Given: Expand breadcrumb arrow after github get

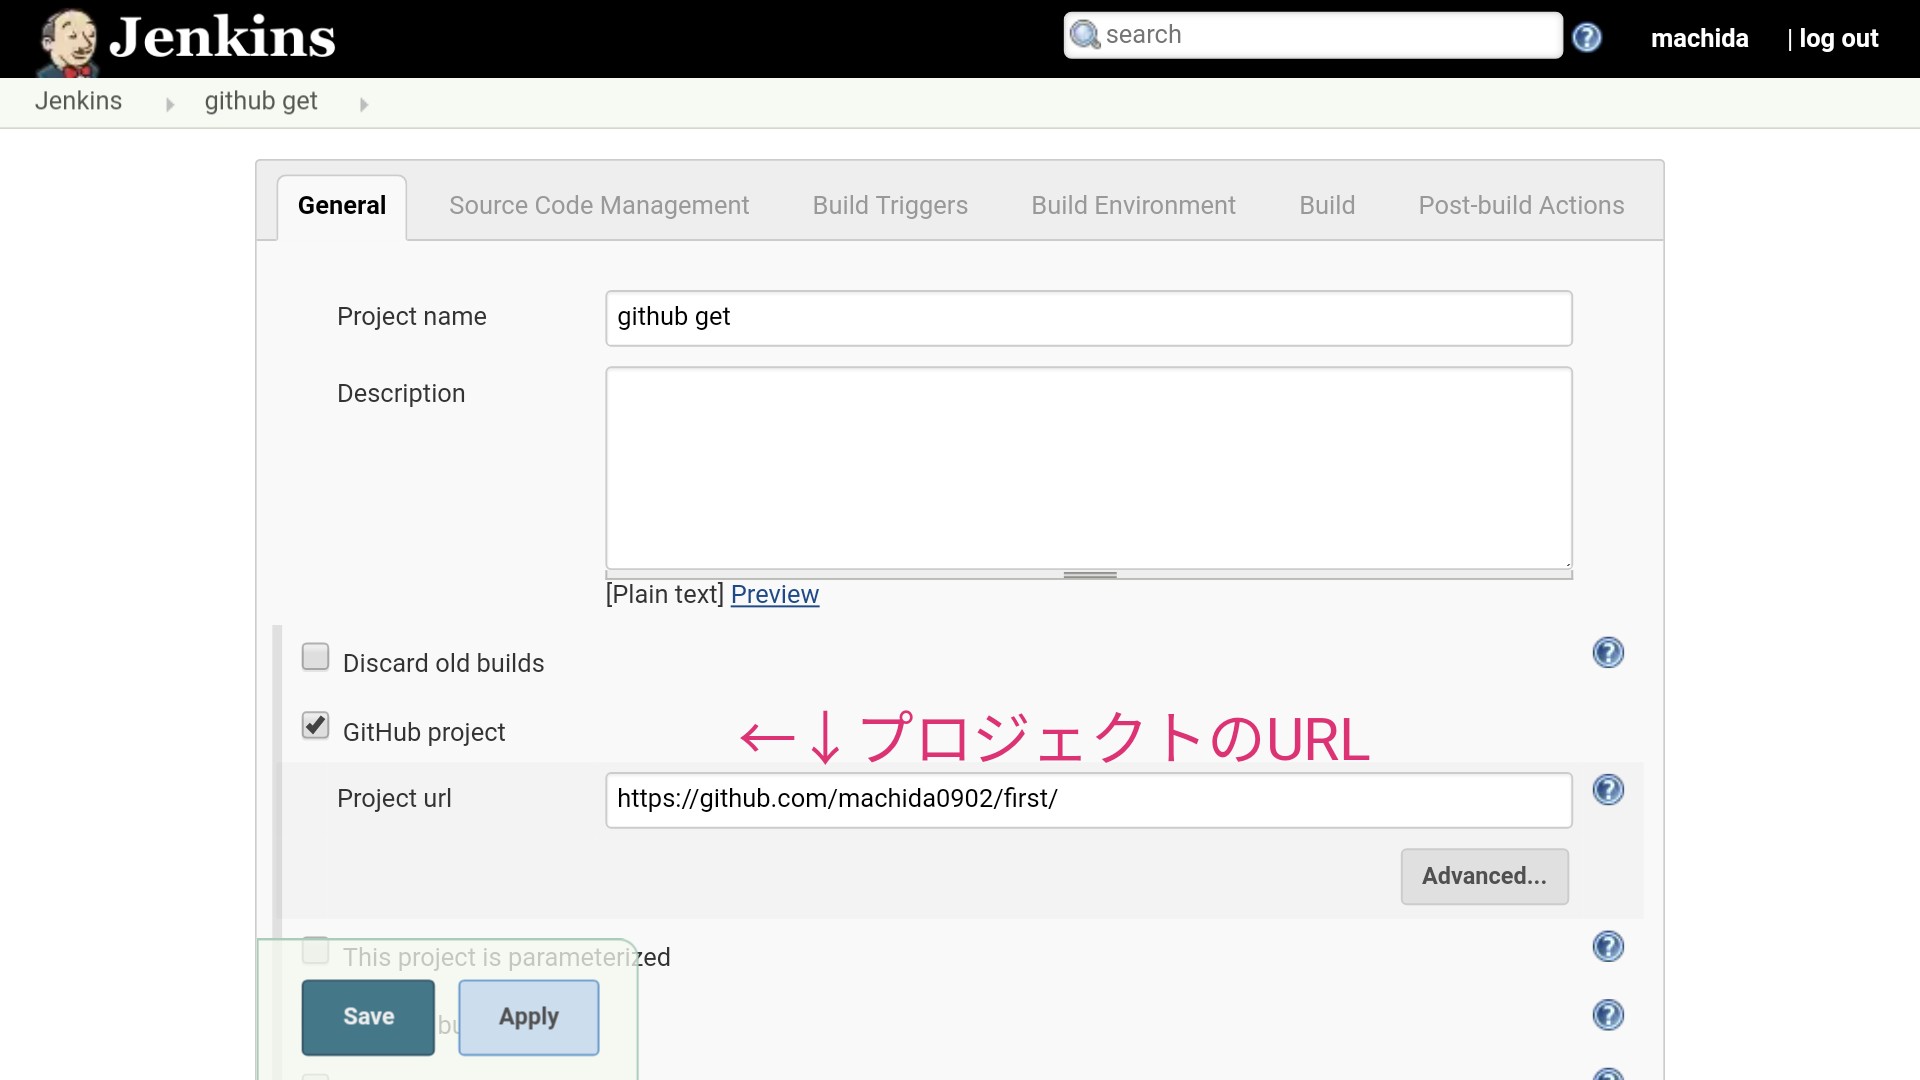Looking at the screenshot, I should click(364, 104).
